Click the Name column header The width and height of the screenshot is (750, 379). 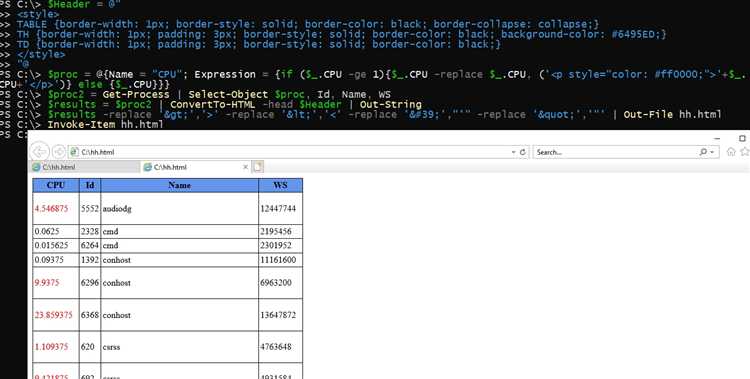(x=179, y=185)
